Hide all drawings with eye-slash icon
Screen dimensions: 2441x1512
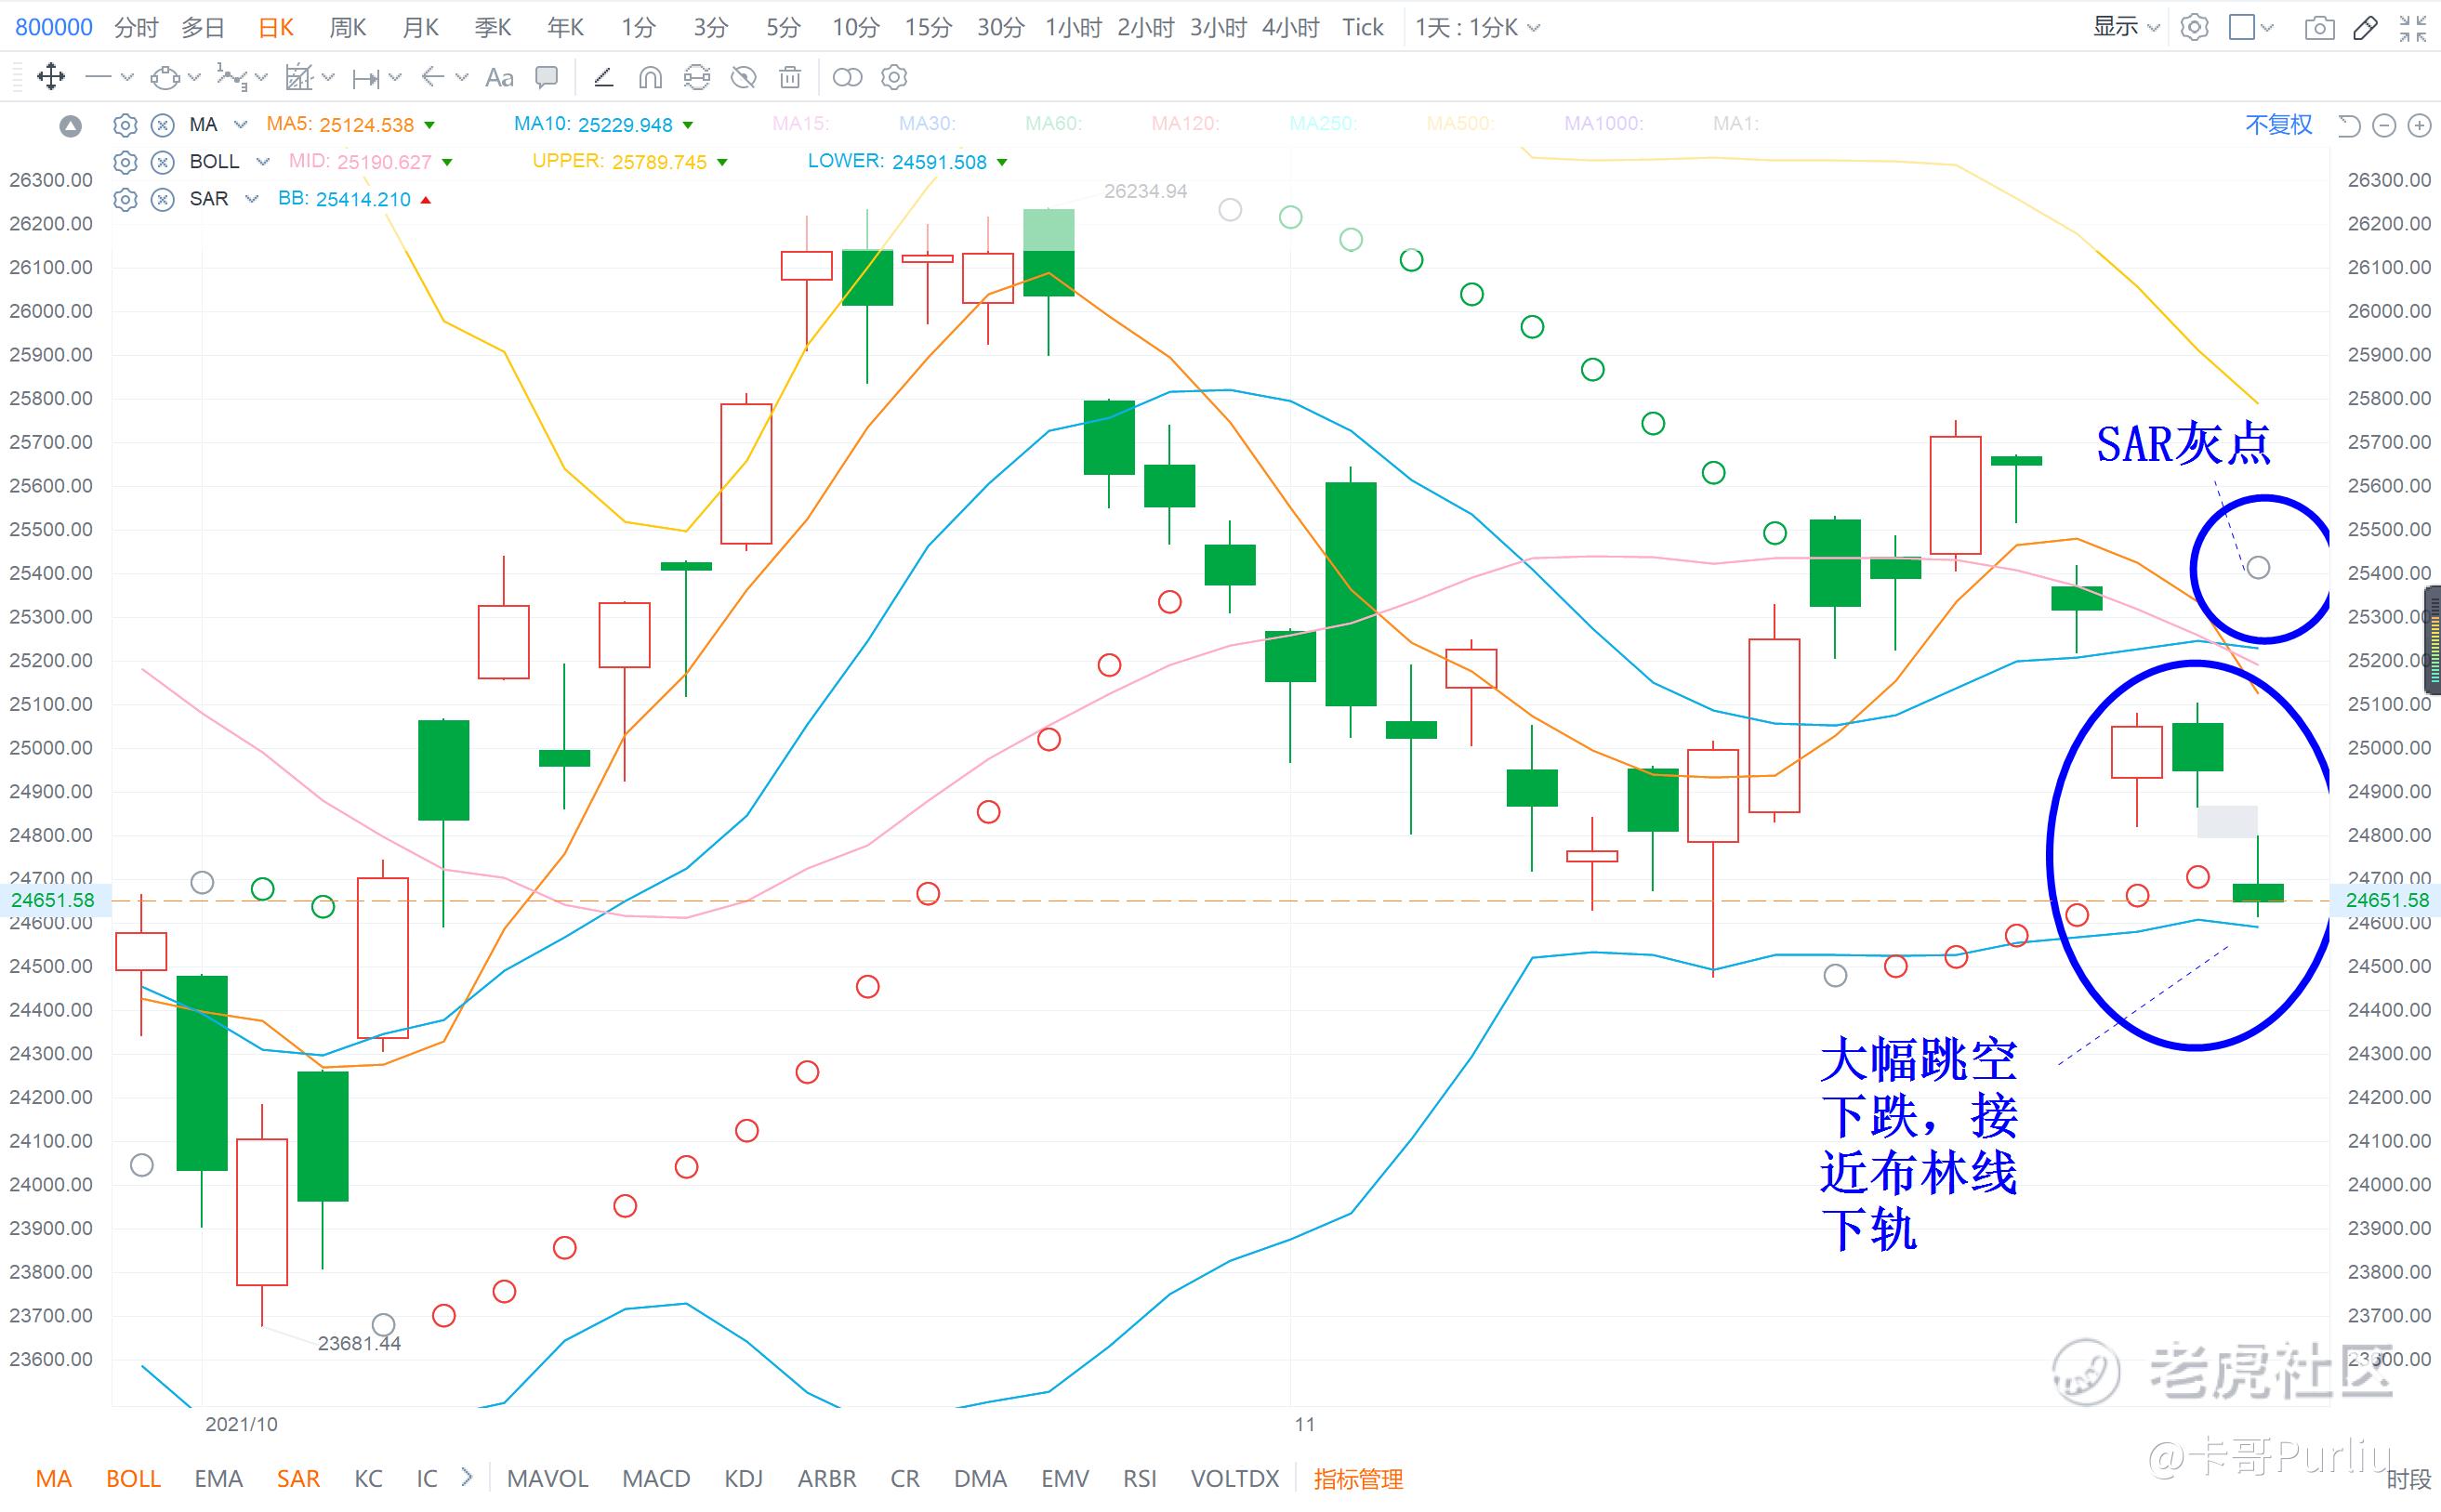click(743, 77)
